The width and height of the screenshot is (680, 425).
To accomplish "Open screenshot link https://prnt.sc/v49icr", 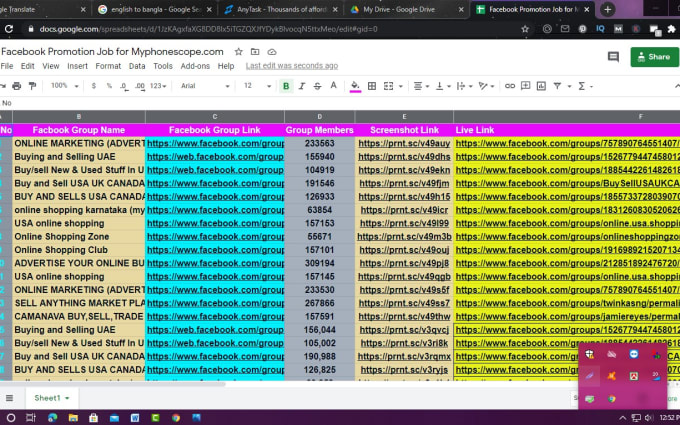I will [404, 210].
